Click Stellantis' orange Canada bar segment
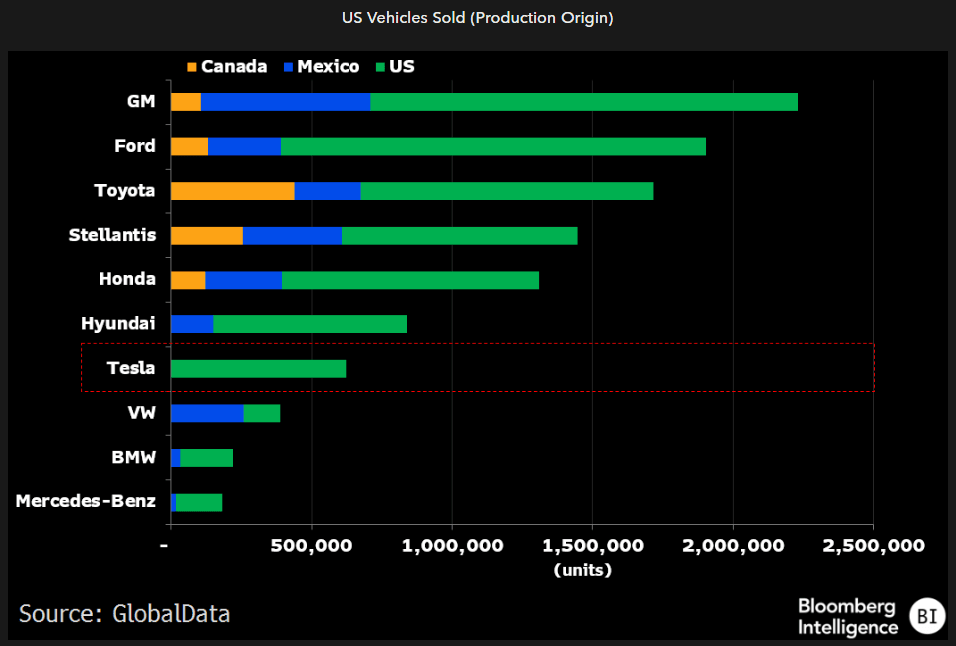Screen dimensions: 956x646 207,235
